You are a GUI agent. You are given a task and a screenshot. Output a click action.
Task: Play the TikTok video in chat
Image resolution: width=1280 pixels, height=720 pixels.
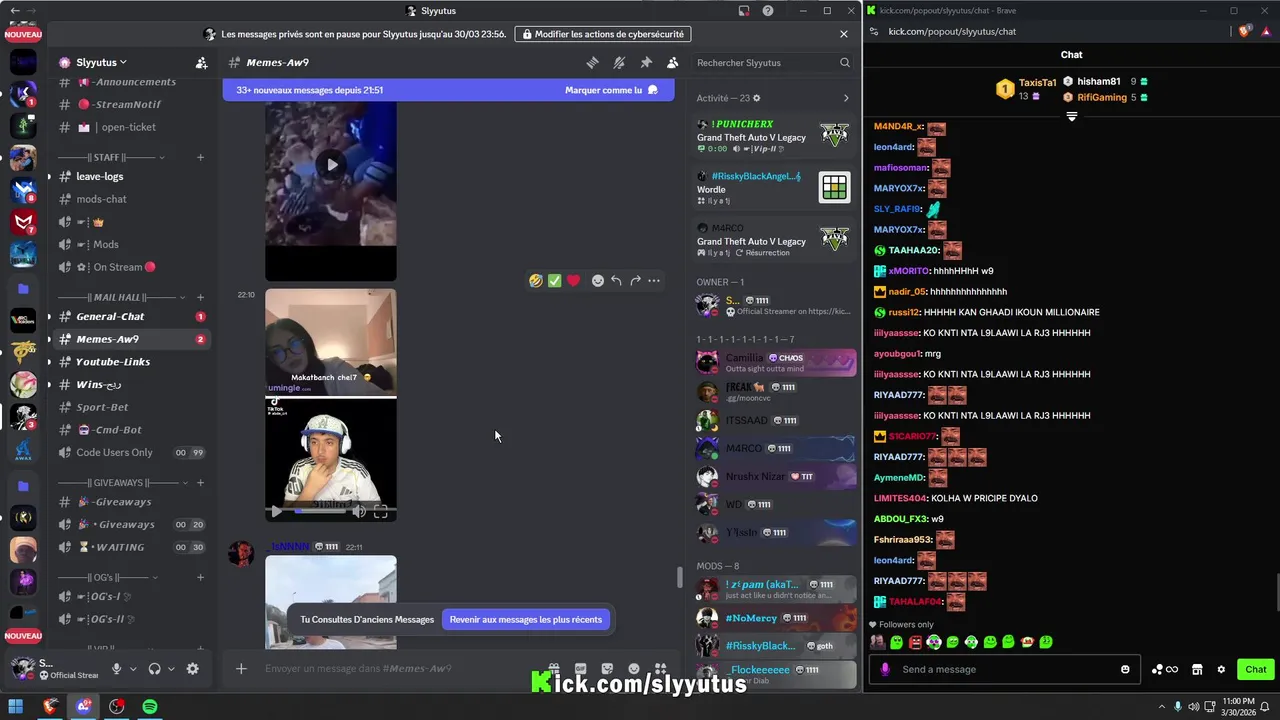coord(277,511)
